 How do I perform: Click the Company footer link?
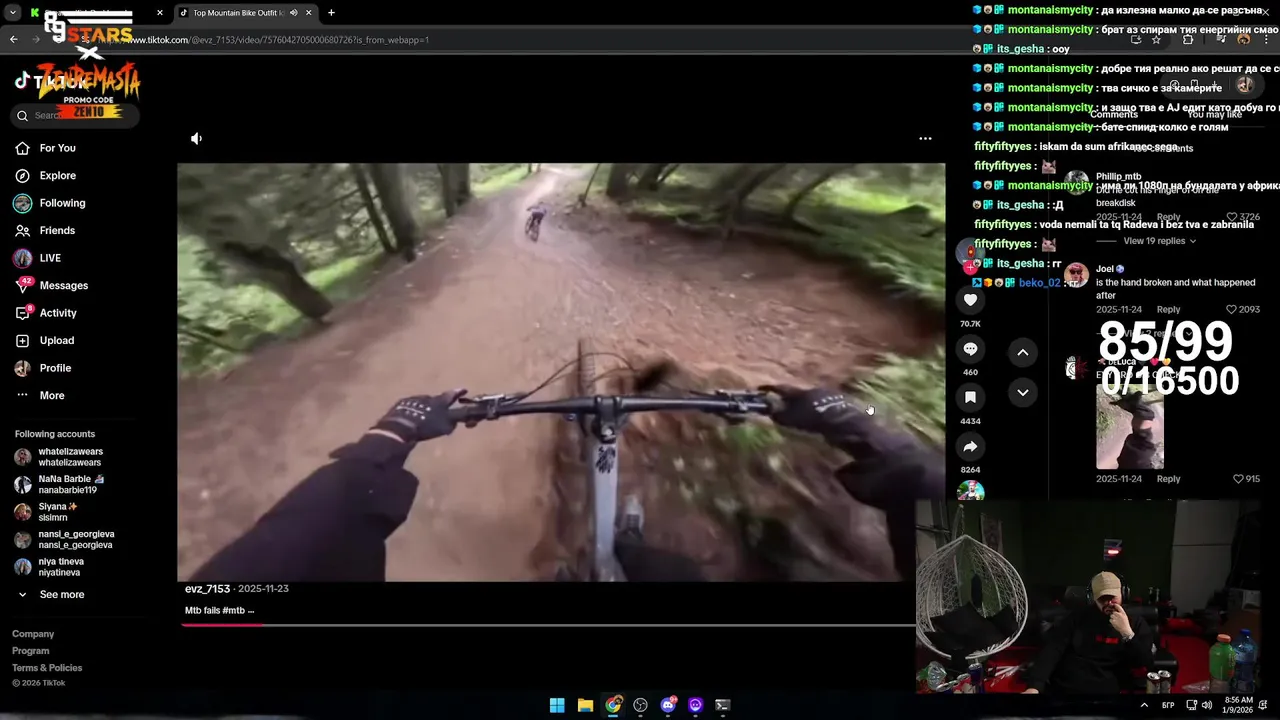pos(33,634)
